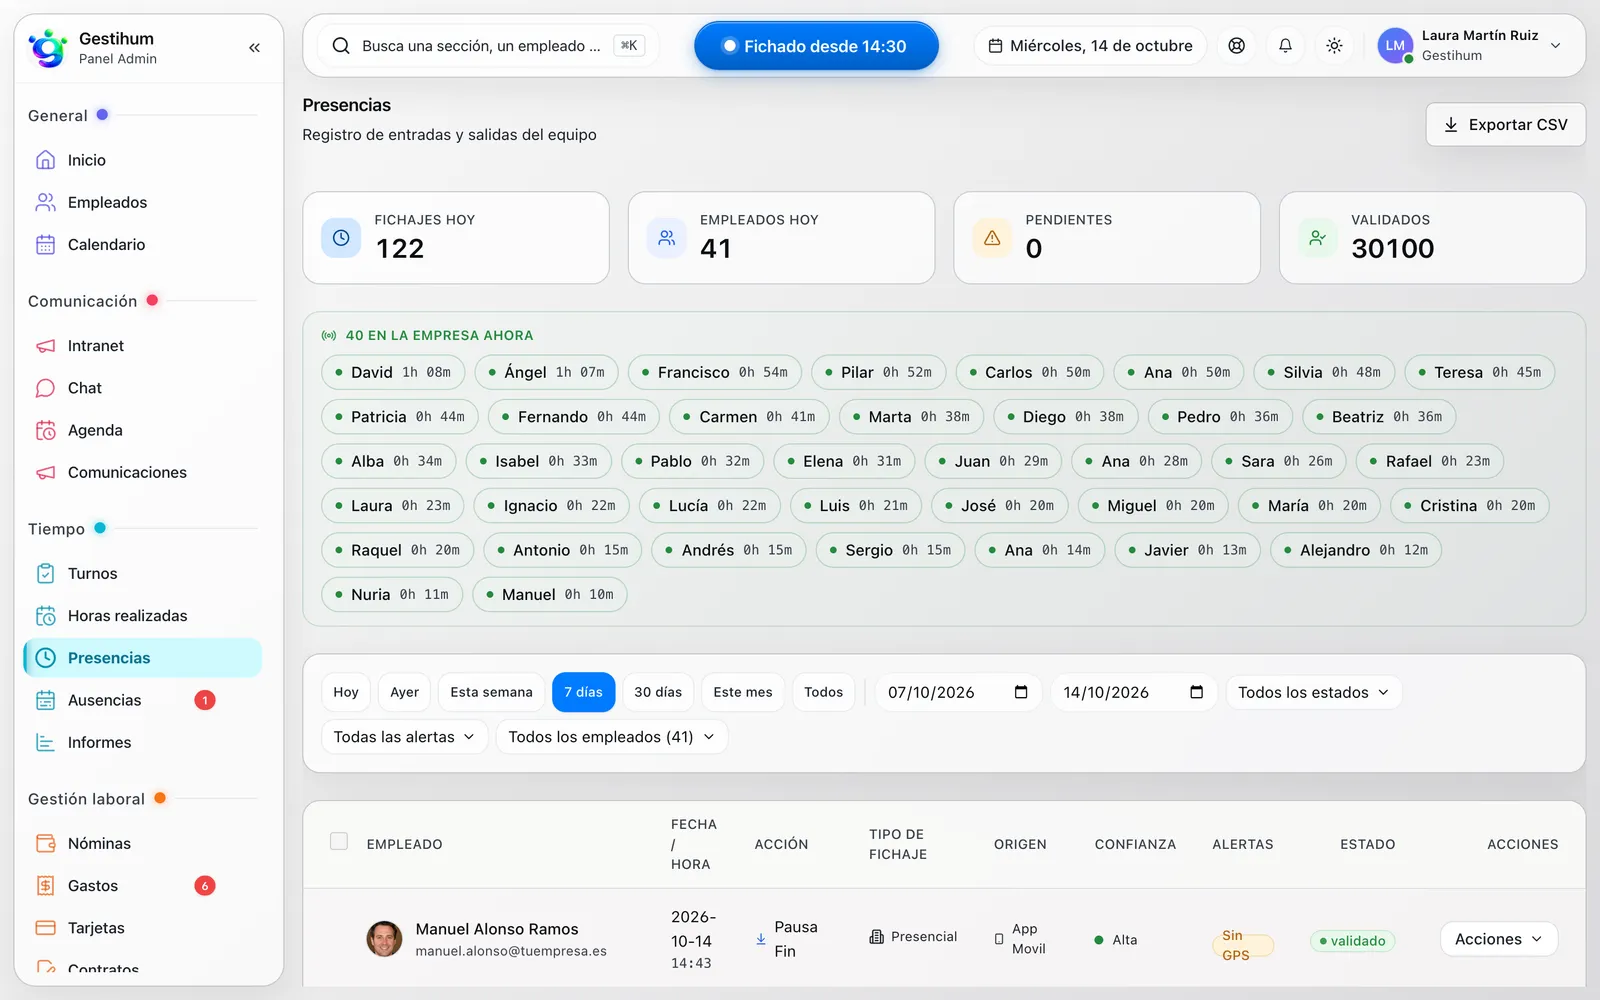Select the Hoy filter tab
Screen dimensions: 1600x1000
click(346, 692)
